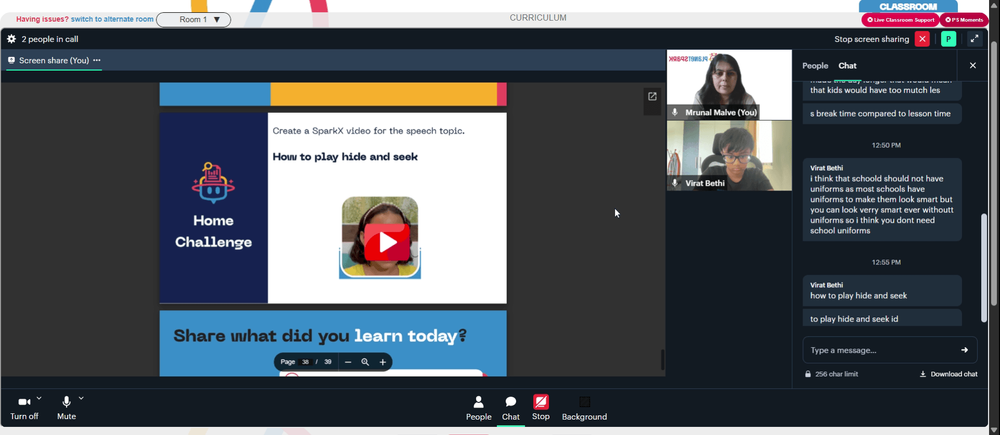Image resolution: width=1000 pixels, height=435 pixels.
Task: Turn off the camera
Action: 24,408
